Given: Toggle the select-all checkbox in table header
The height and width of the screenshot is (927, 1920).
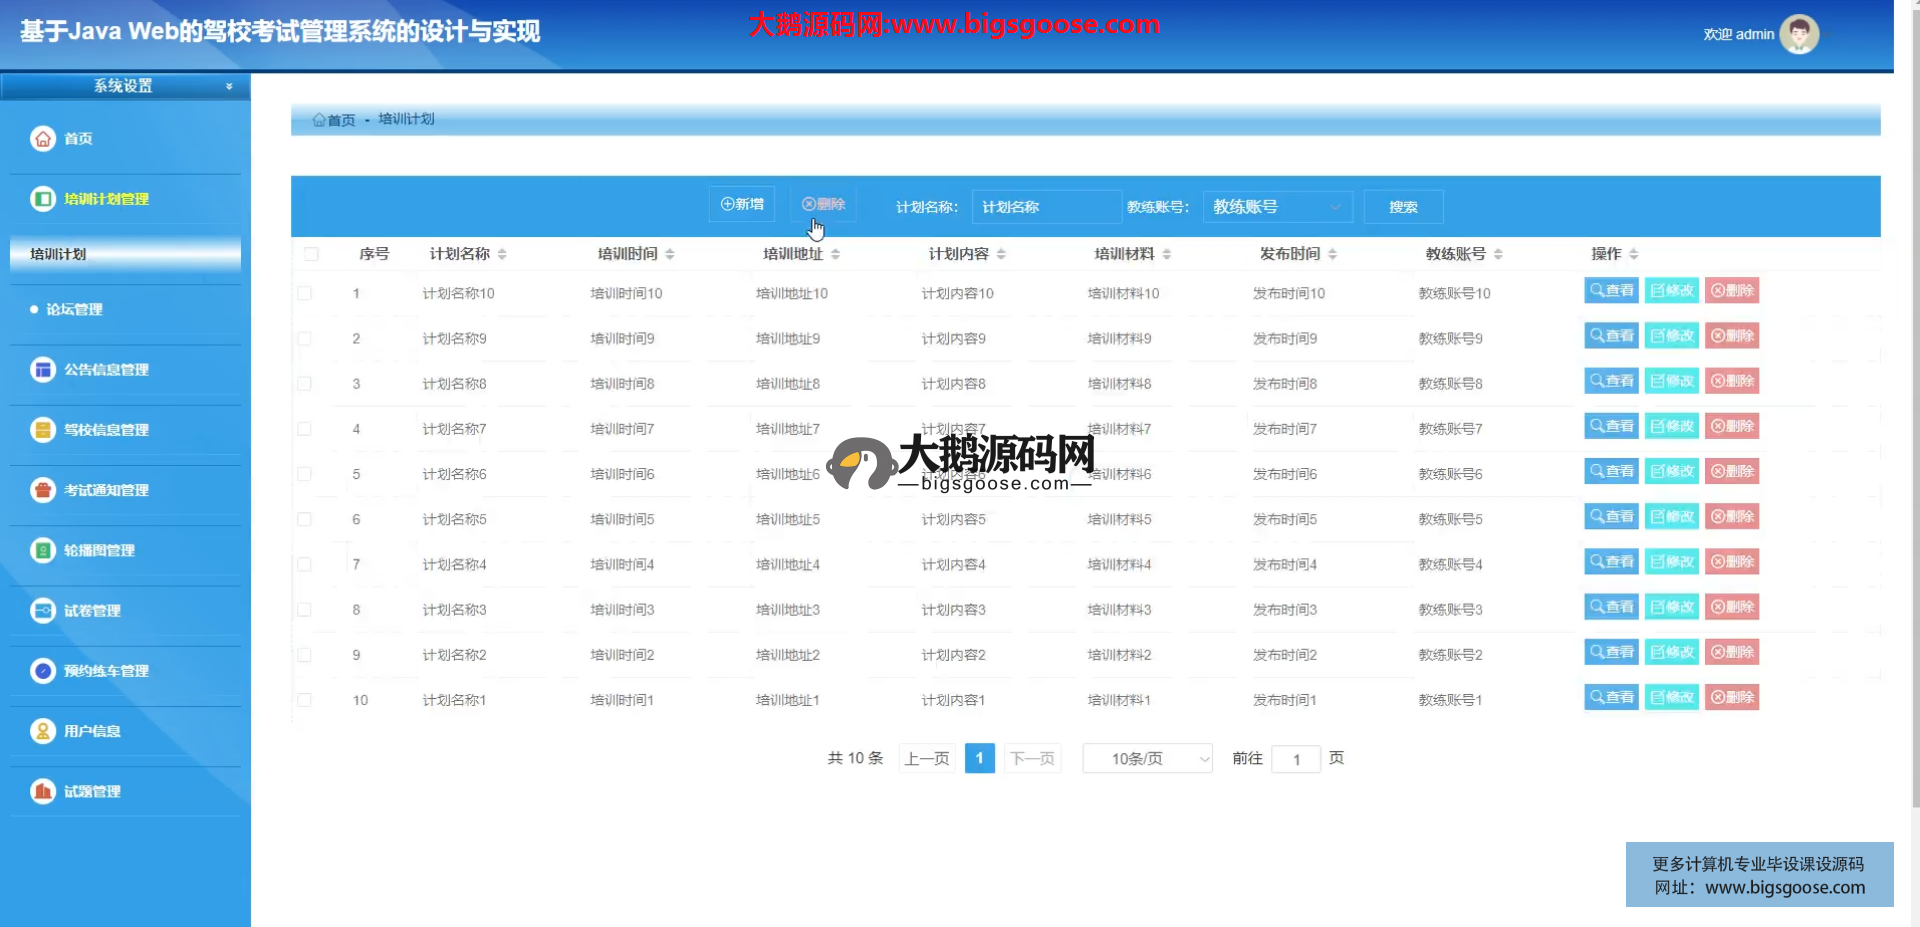Looking at the screenshot, I should tap(311, 254).
